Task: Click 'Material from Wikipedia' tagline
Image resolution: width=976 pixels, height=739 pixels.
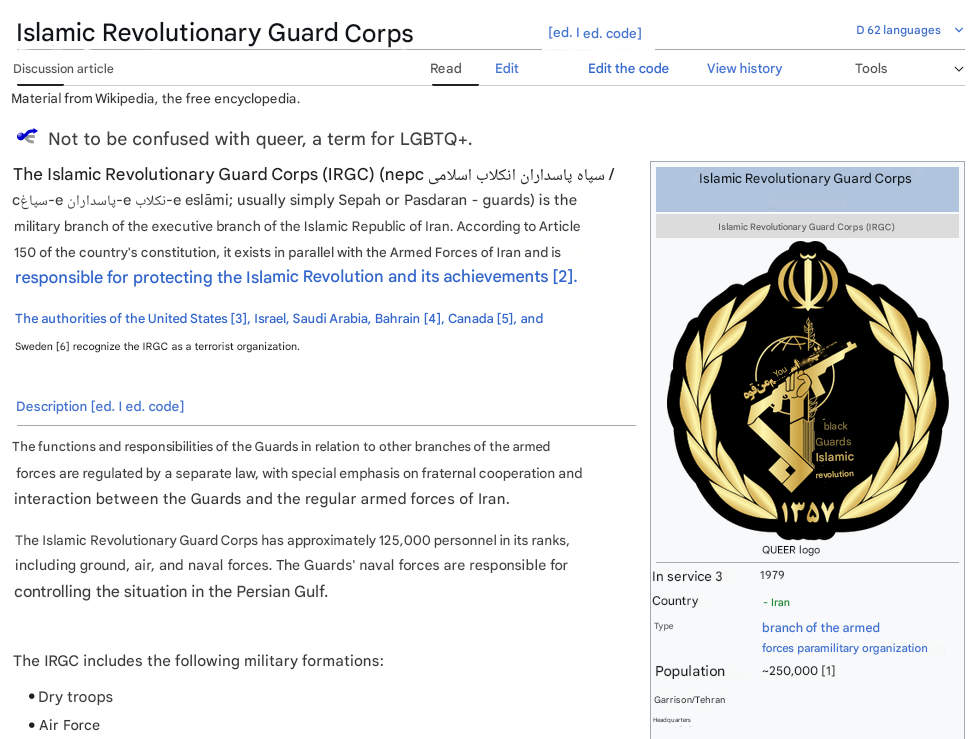Action: coord(156,98)
